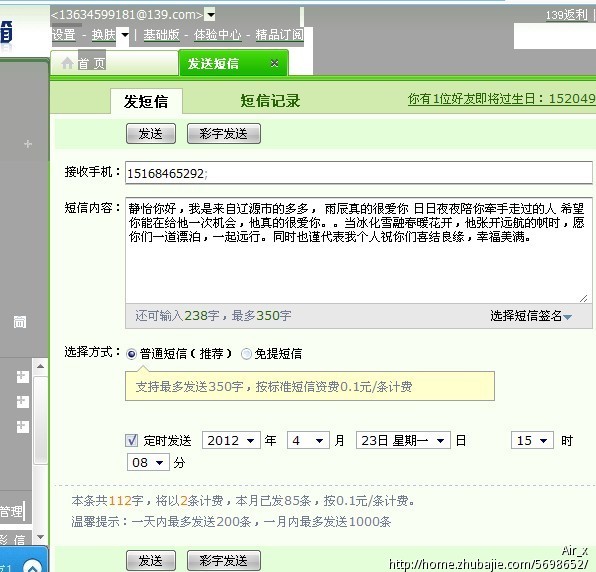Open the 首页 home tab
596x572 pixels.
(114, 63)
